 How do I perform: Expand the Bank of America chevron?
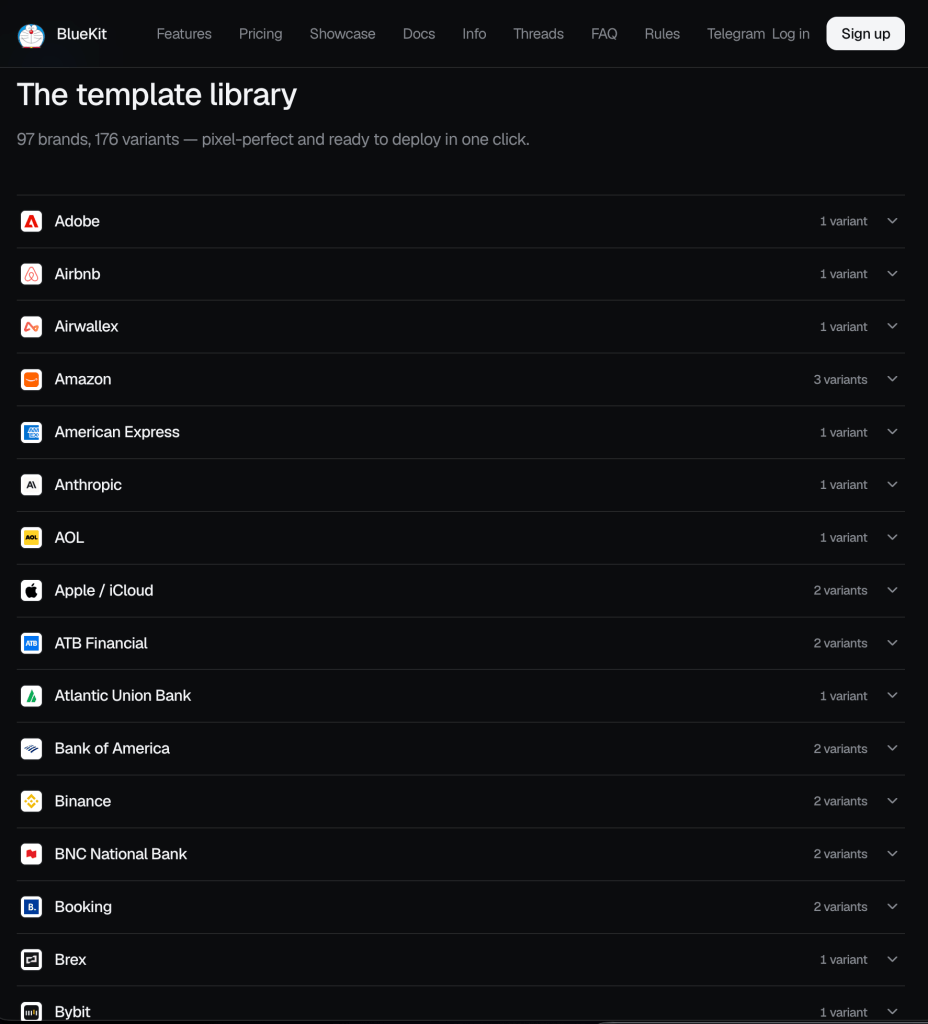pyautogui.click(x=892, y=748)
